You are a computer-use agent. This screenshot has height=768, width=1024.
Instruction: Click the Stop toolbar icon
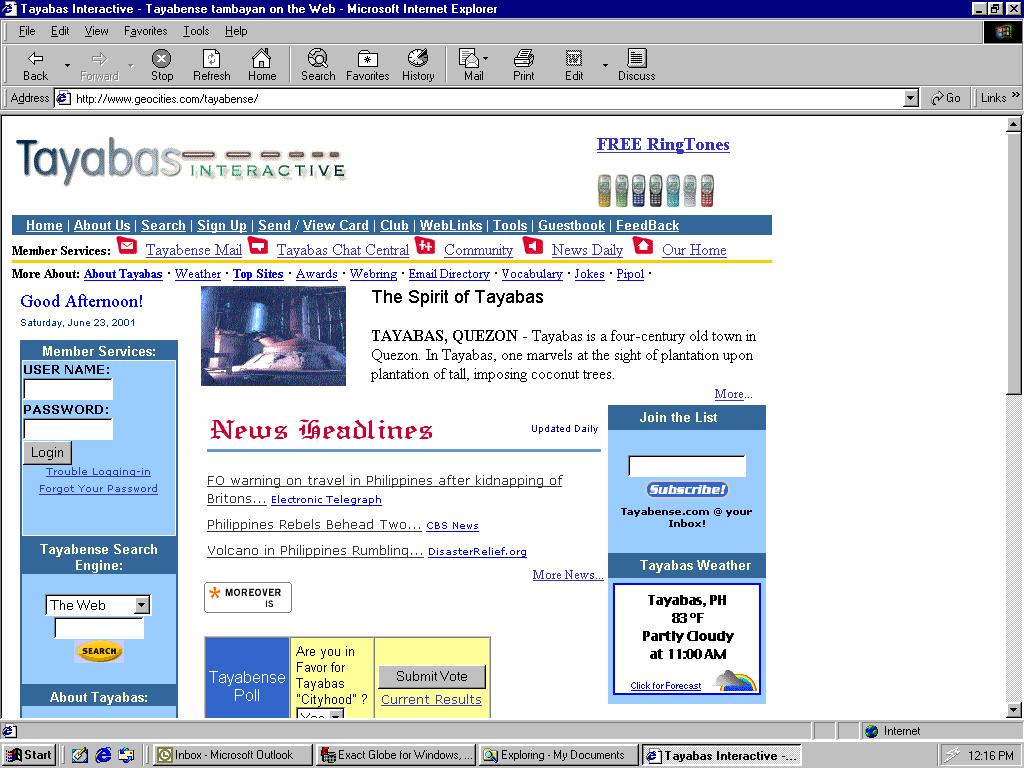tap(161, 65)
